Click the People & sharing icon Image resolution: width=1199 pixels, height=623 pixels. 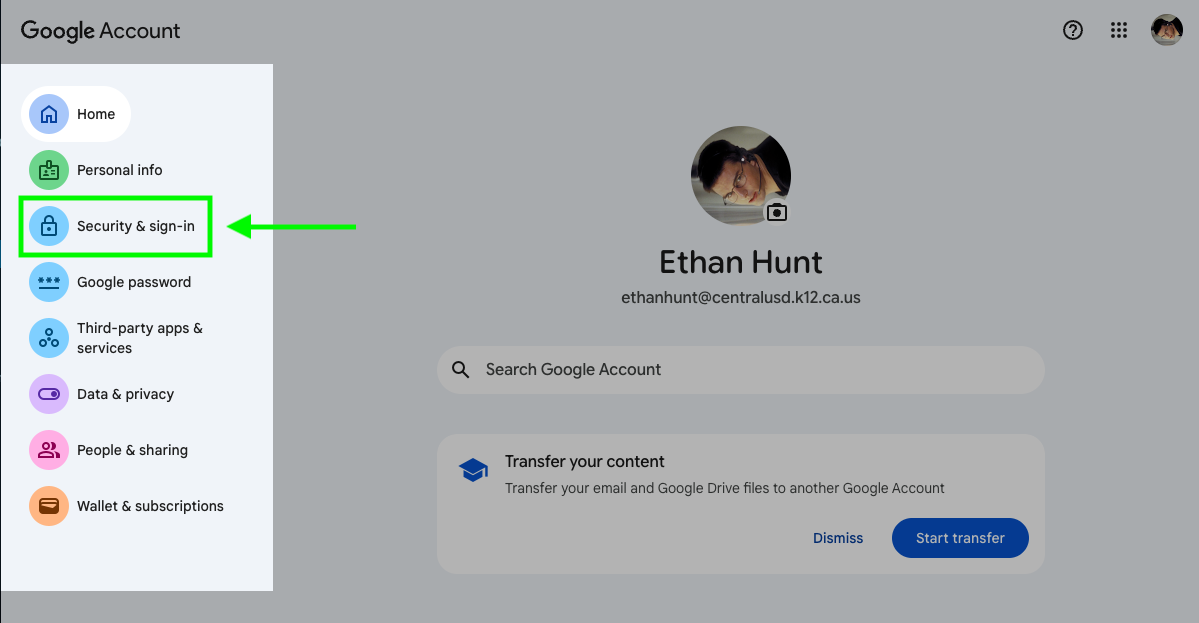(x=49, y=449)
